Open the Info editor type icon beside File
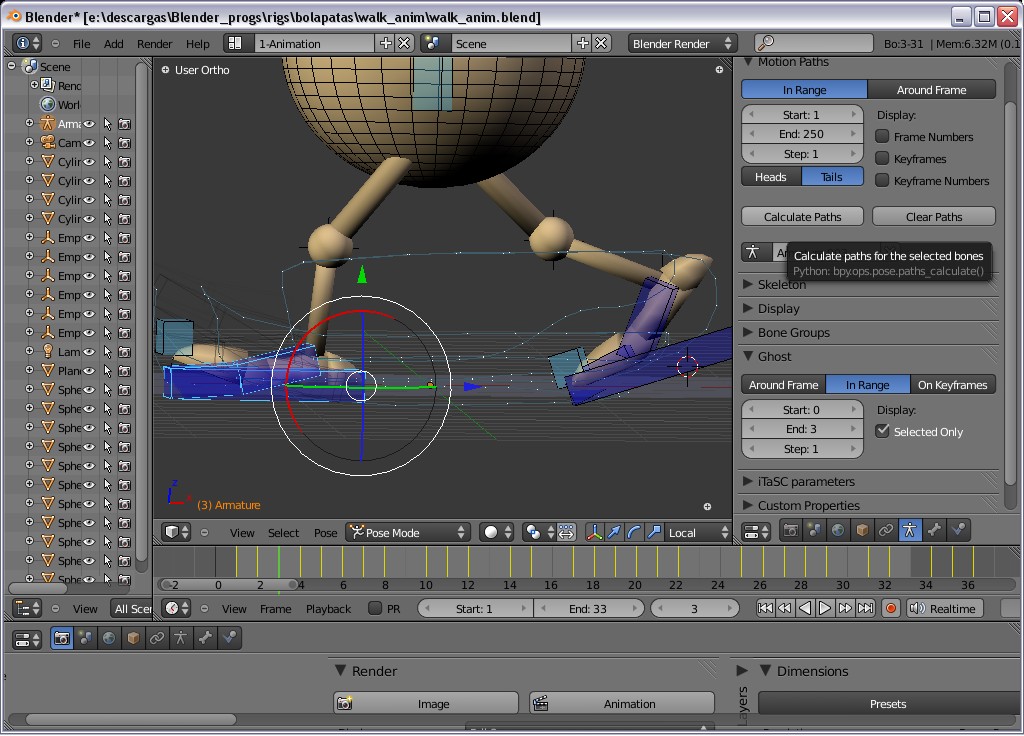Image resolution: width=1024 pixels, height=736 pixels. (27, 44)
